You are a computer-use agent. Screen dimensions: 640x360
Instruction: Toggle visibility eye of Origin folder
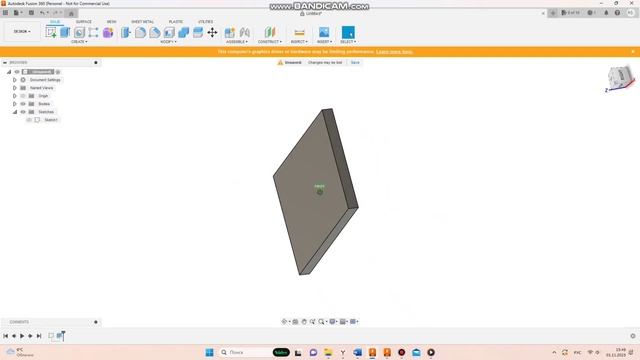point(23,96)
